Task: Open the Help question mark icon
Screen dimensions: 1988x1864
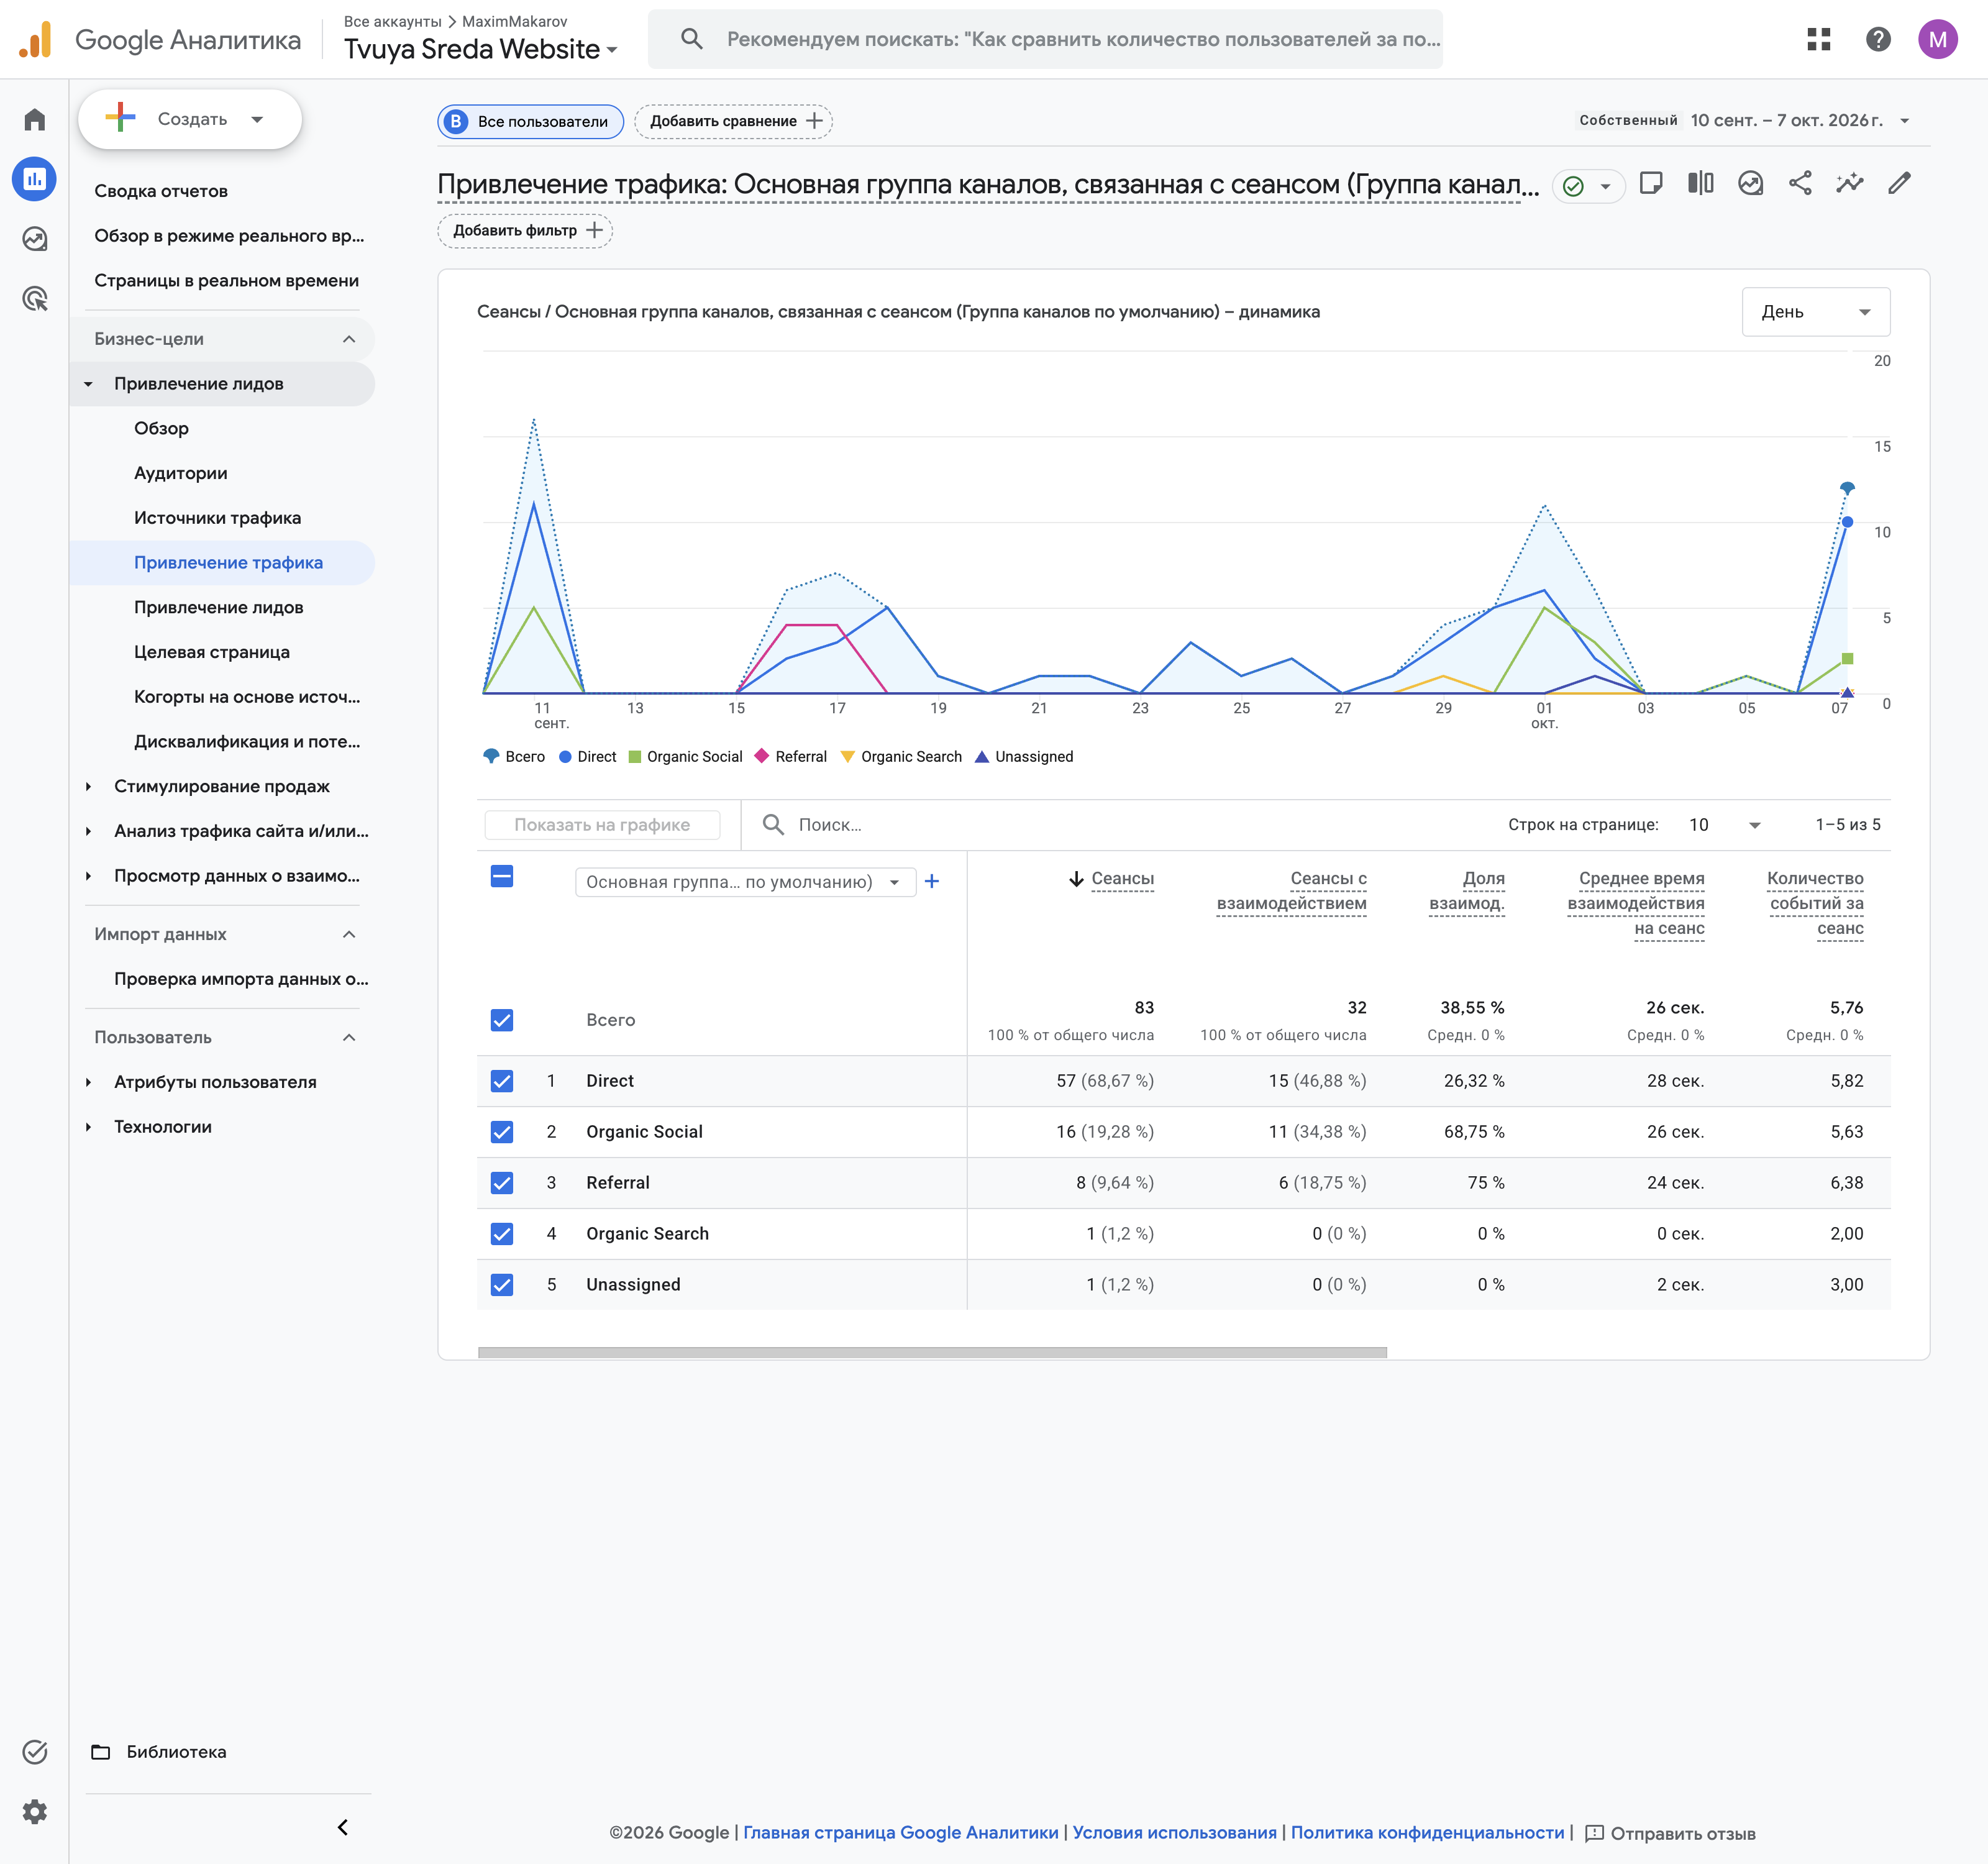Action: pyautogui.click(x=1878, y=39)
